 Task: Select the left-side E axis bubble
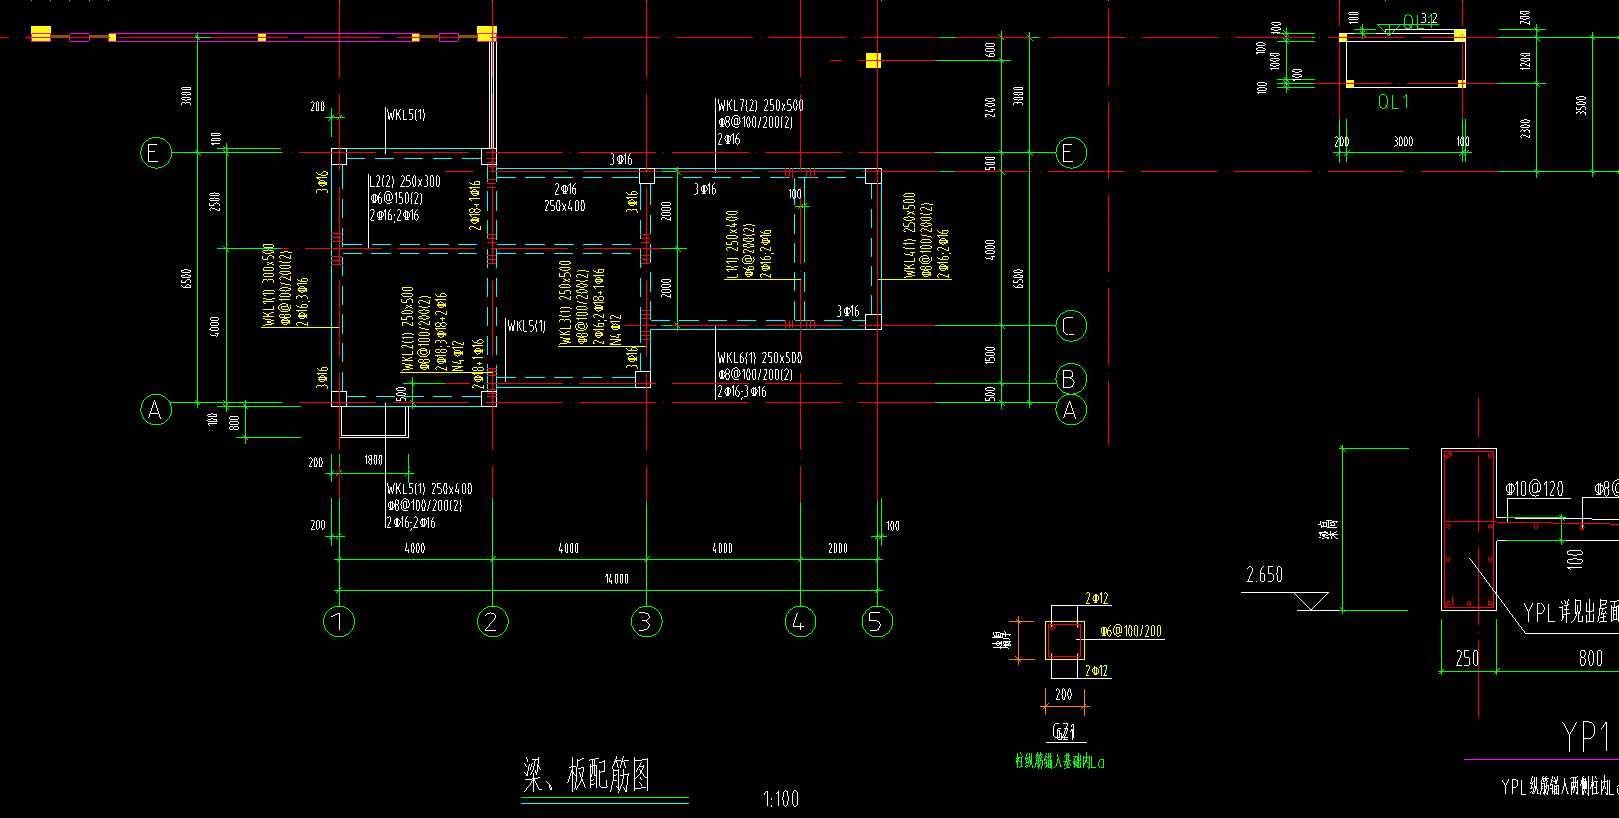click(155, 153)
